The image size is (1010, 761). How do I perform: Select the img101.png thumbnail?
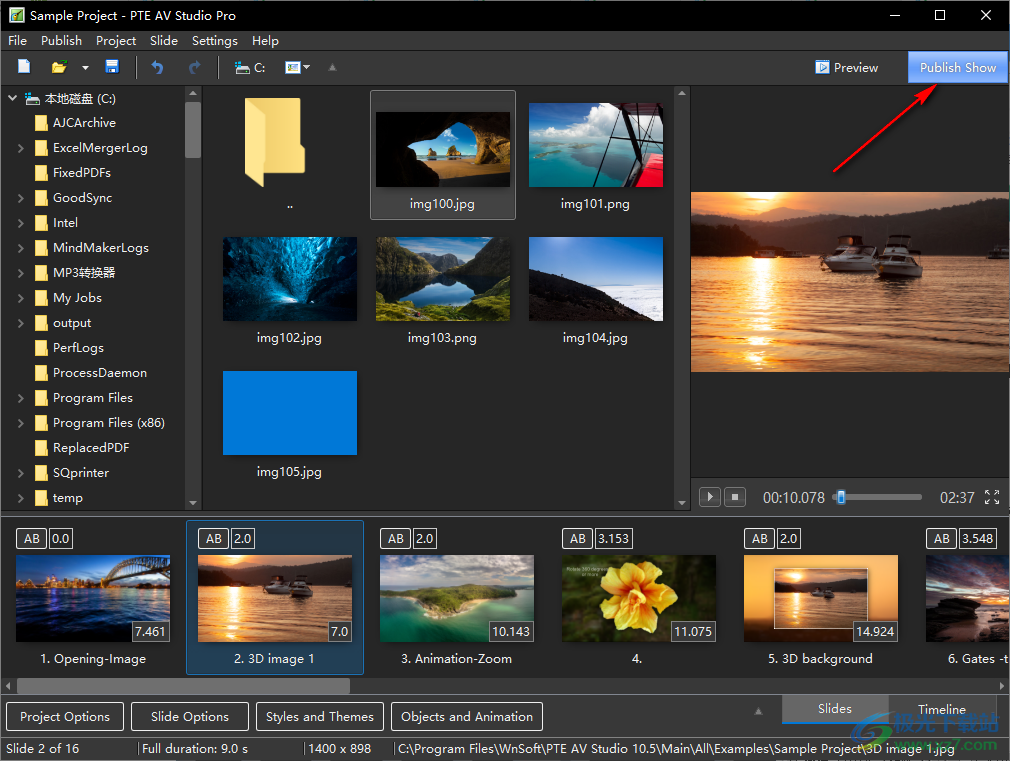[596, 145]
